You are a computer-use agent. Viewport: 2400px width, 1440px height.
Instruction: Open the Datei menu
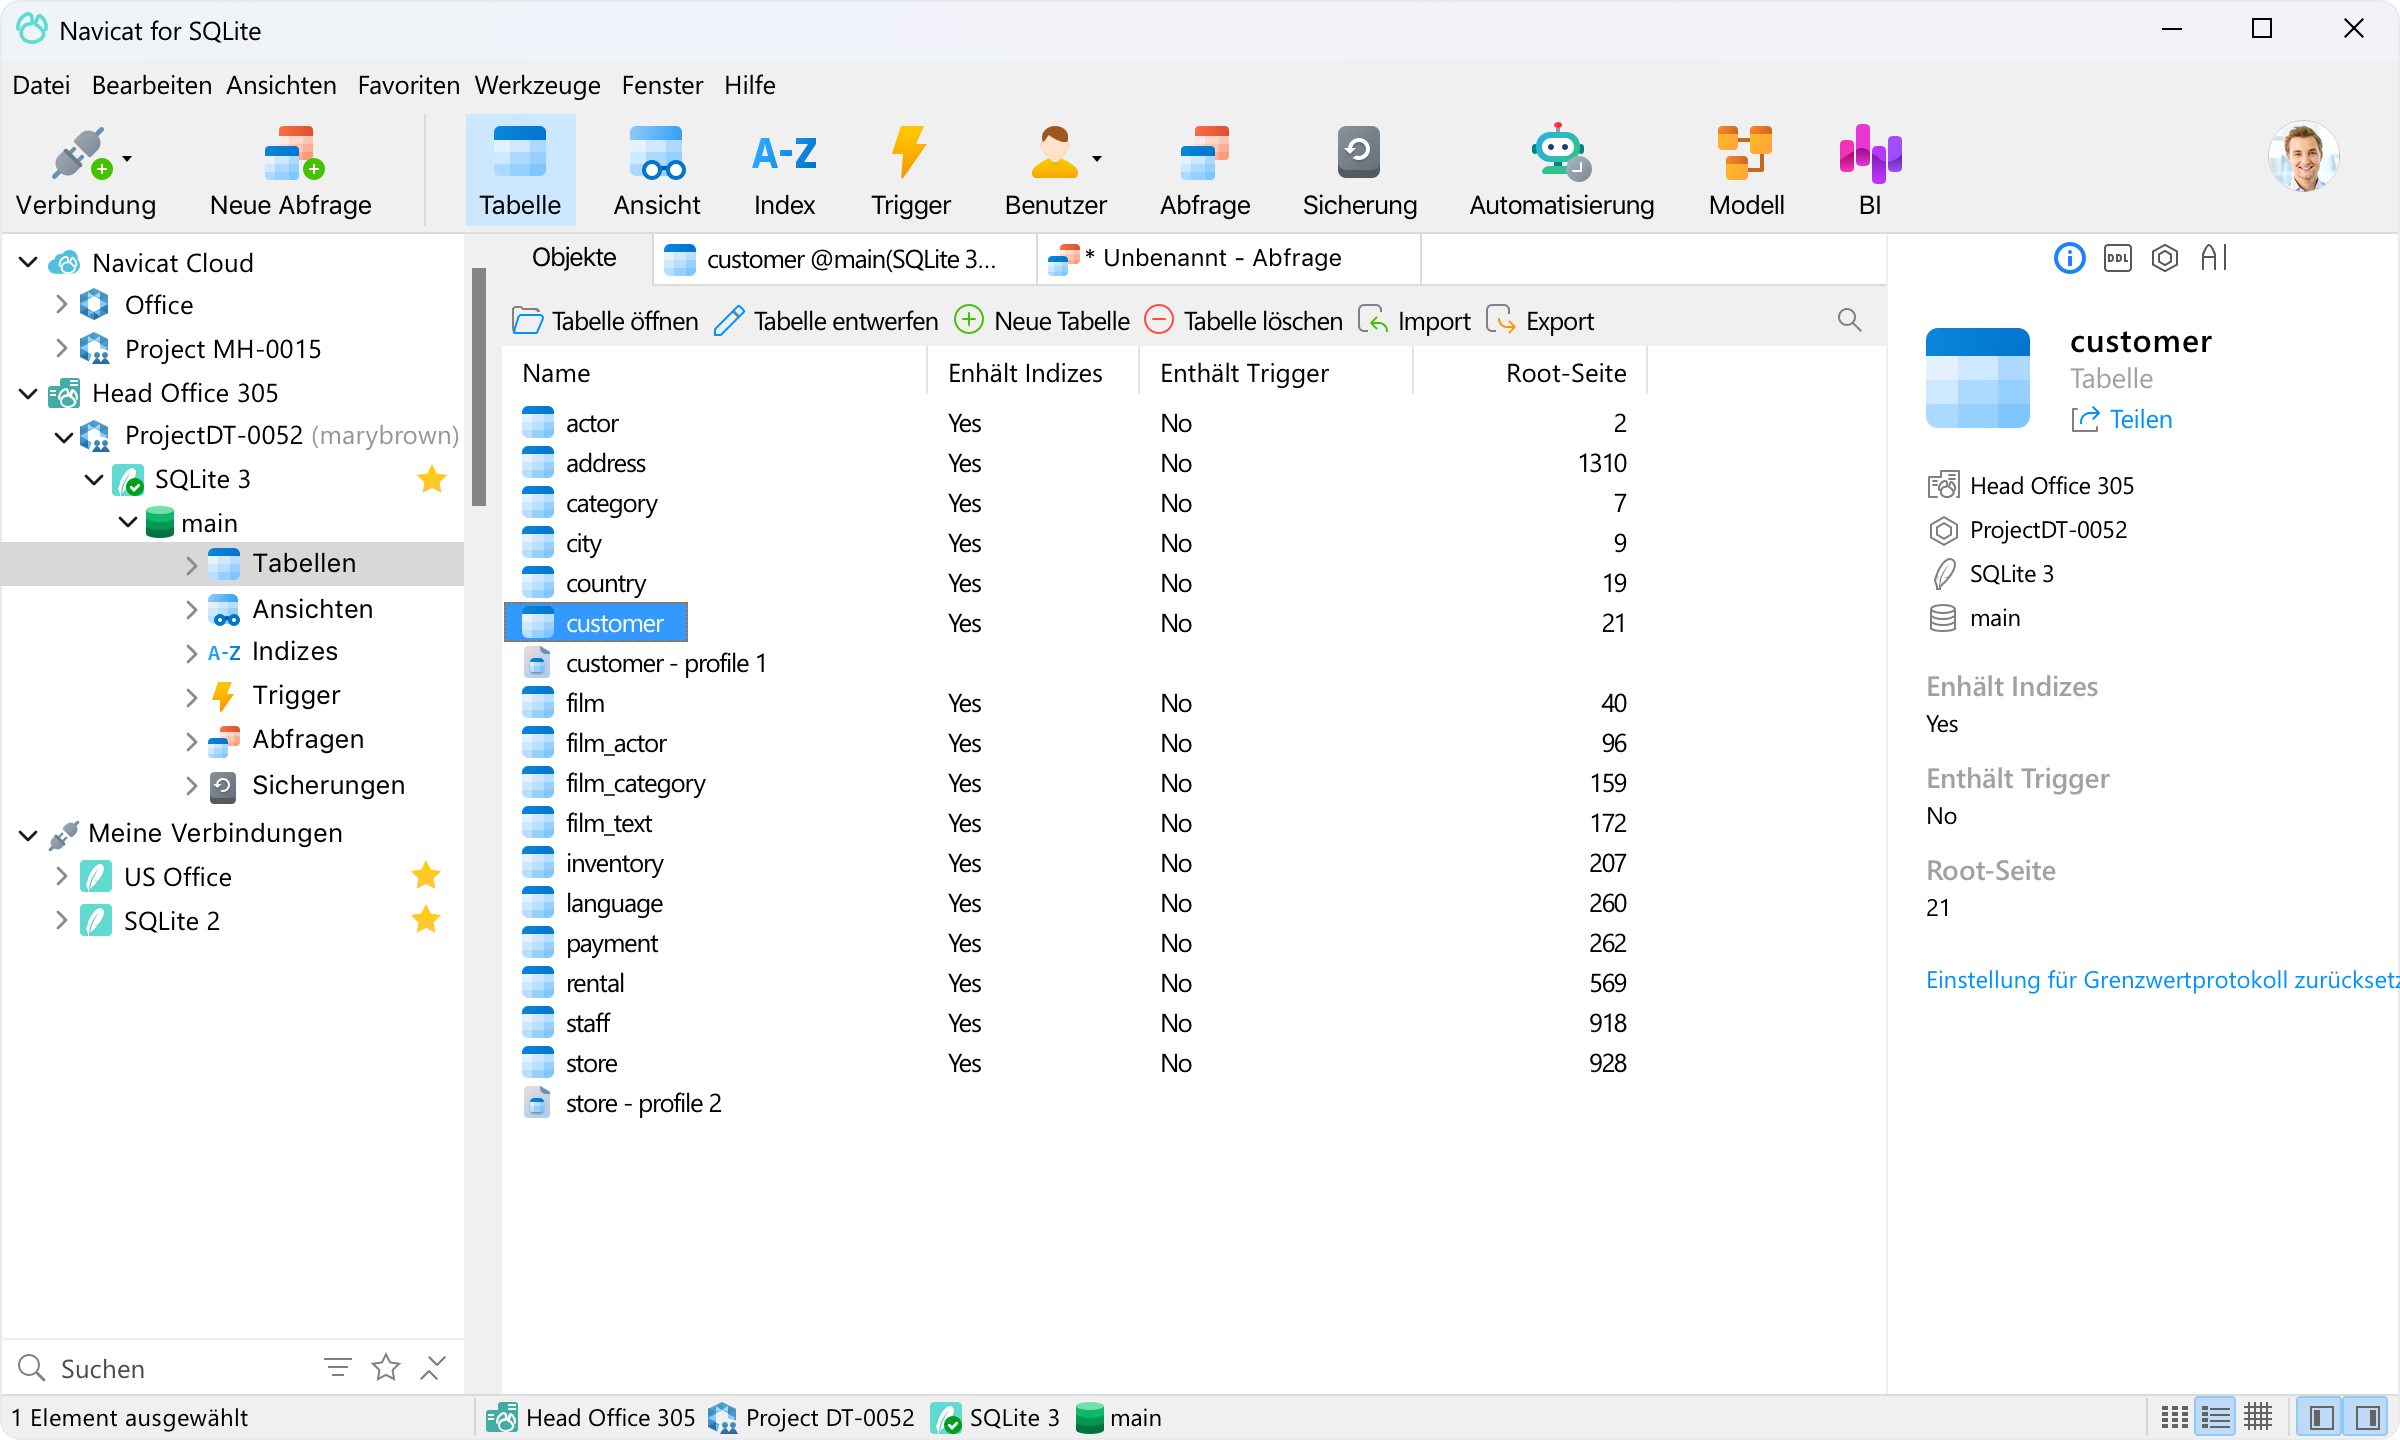(41, 85)
